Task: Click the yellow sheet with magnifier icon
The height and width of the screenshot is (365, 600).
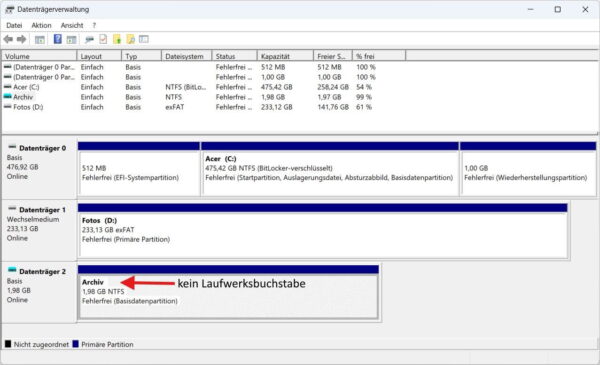Action: click(130, 39)
